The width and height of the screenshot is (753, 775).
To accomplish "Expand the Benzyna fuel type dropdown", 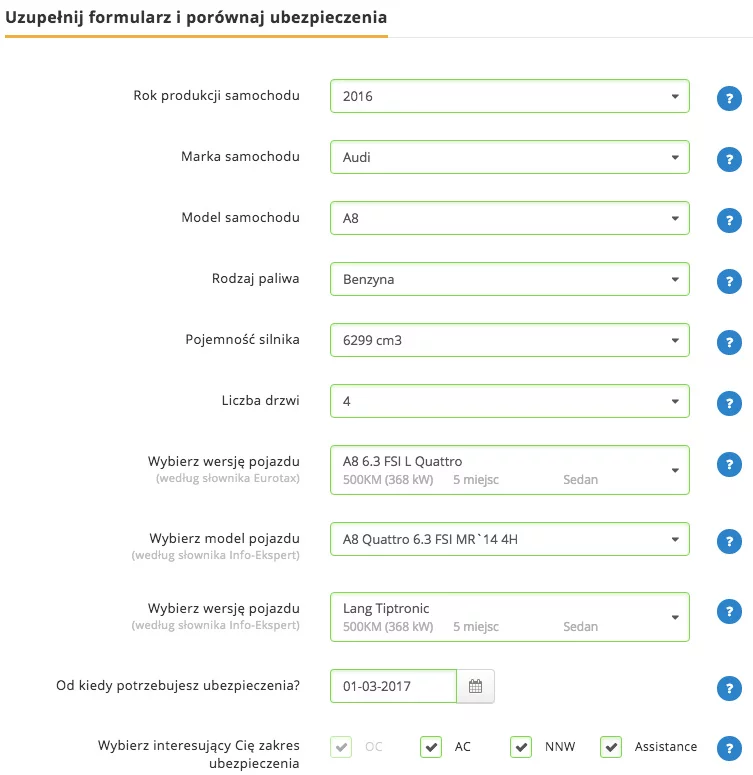I will [510, 279].
